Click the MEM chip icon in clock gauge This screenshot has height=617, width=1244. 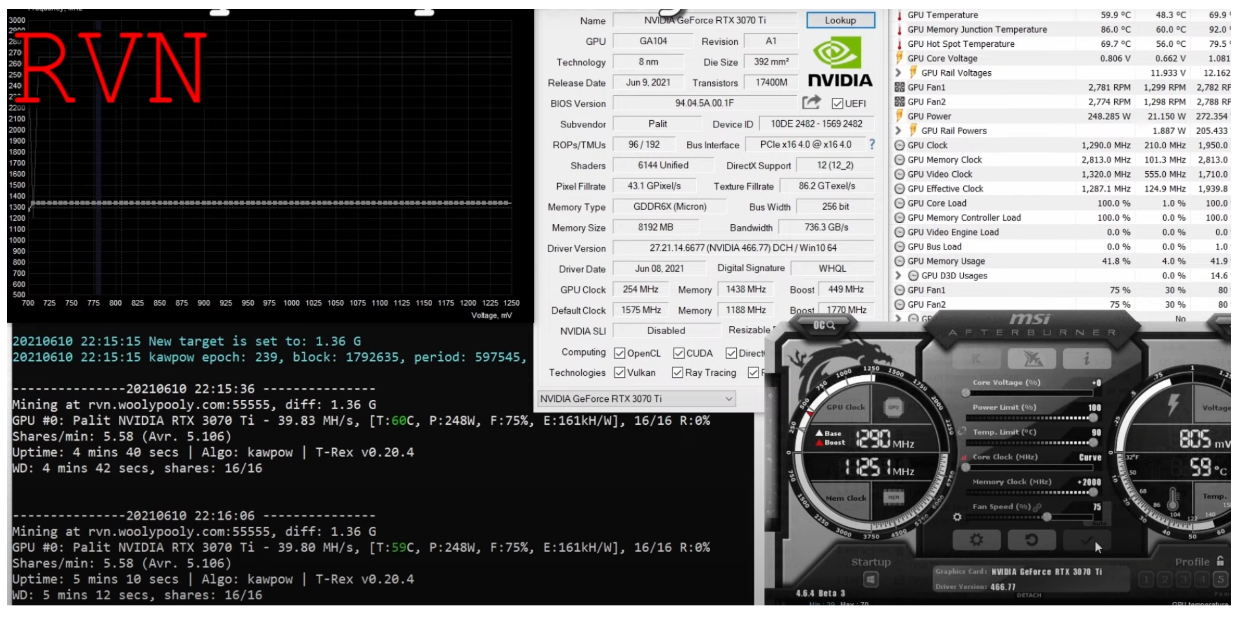coord(894,497)
